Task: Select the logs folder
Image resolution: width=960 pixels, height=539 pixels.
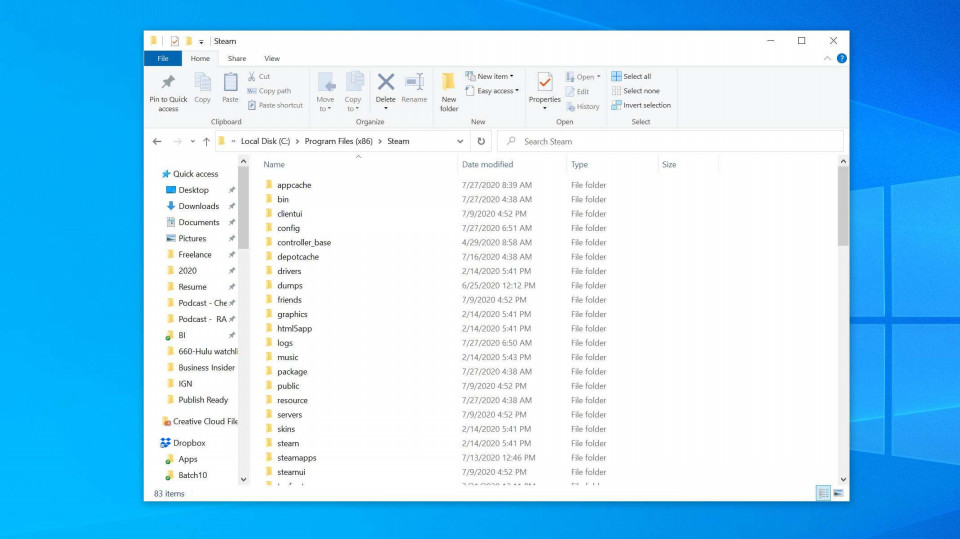Action: [x=285, y=343]
